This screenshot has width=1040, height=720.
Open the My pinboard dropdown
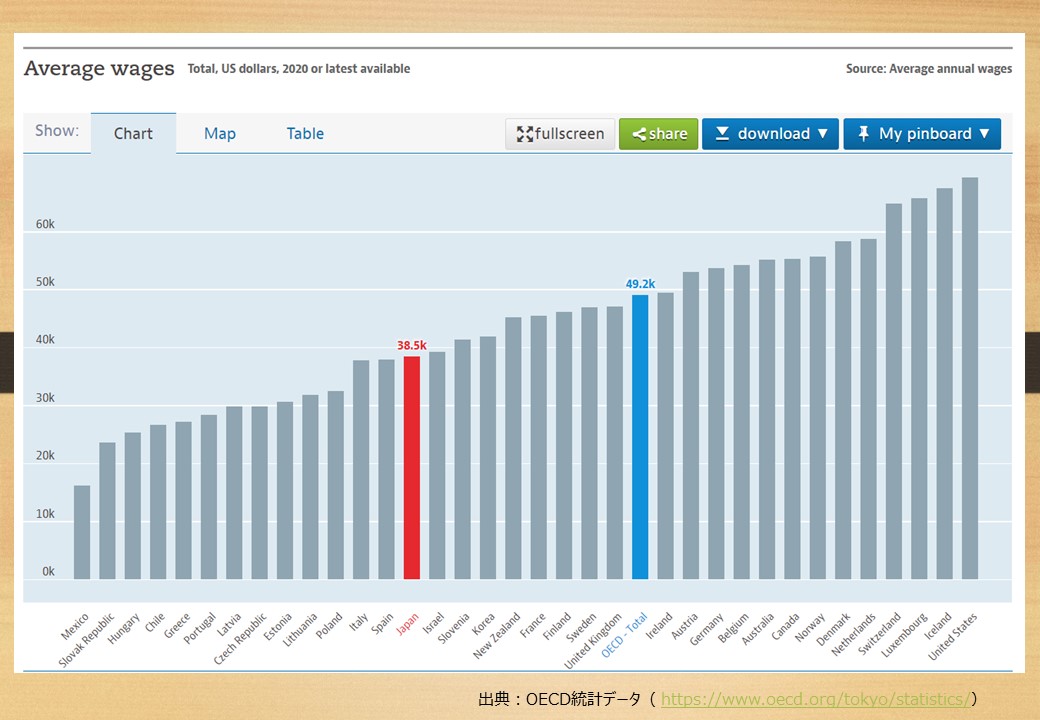(x=922, y=134)
